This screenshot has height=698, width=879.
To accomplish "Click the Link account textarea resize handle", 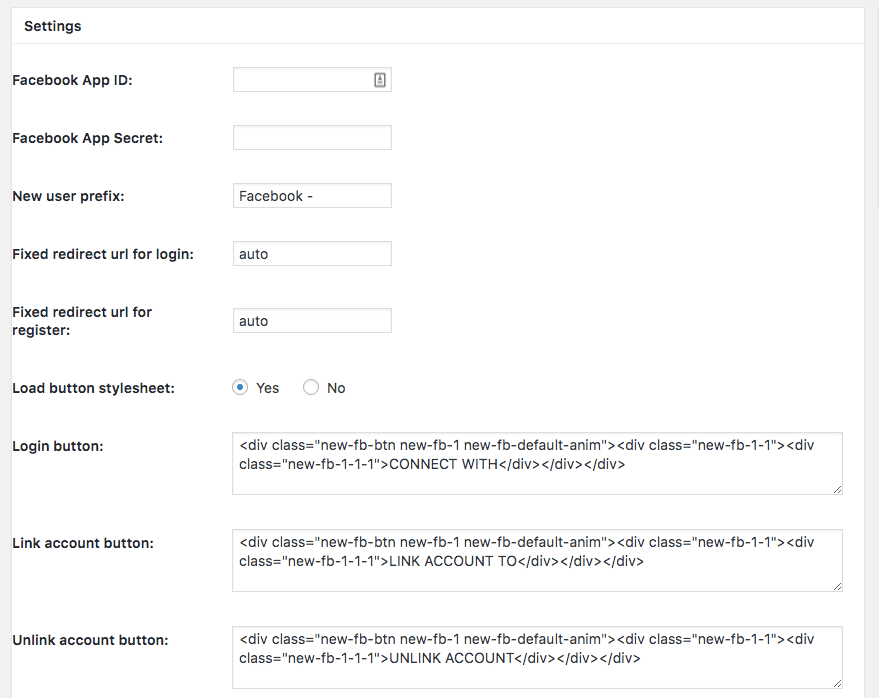I will [x=837, y=586].
